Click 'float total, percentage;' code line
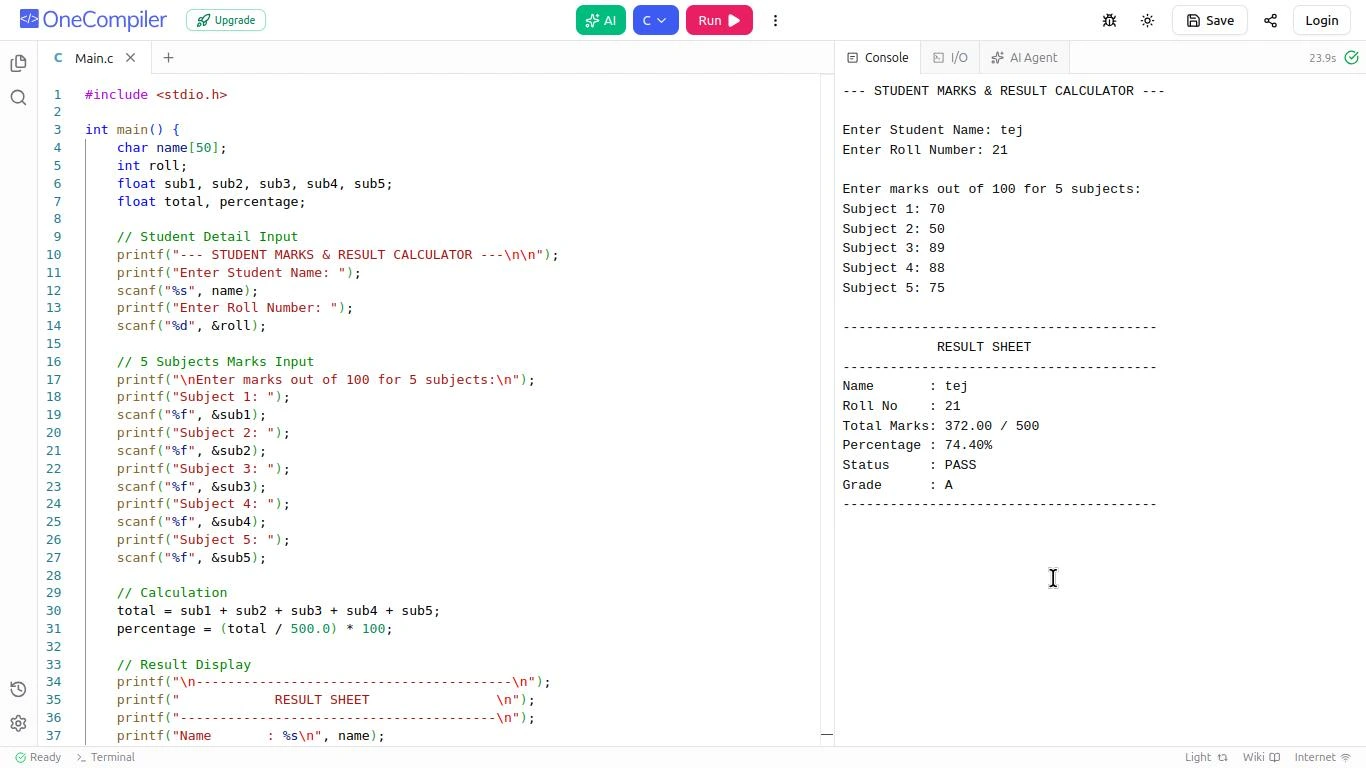 [211, 202]
